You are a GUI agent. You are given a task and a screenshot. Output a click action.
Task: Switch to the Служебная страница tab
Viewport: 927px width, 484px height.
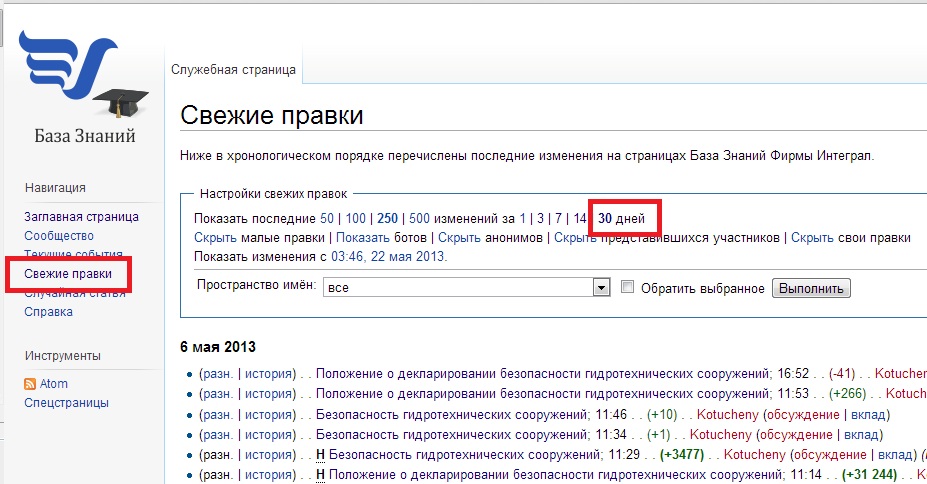pyautogui.click(x=233, y=70)
